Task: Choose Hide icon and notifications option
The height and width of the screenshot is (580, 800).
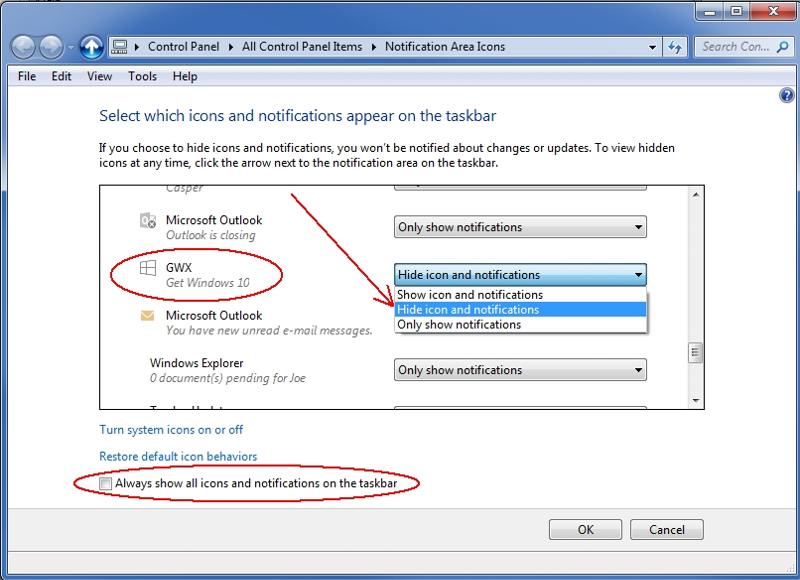Action: [520, 310]
